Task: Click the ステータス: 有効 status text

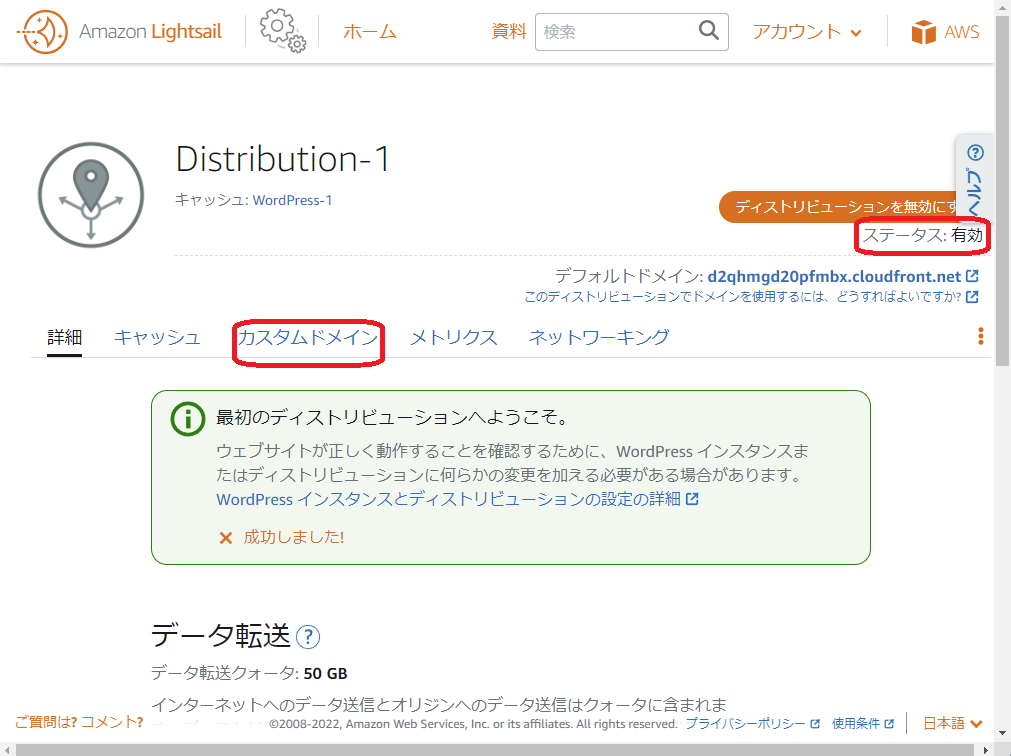Action: point(923,235)
